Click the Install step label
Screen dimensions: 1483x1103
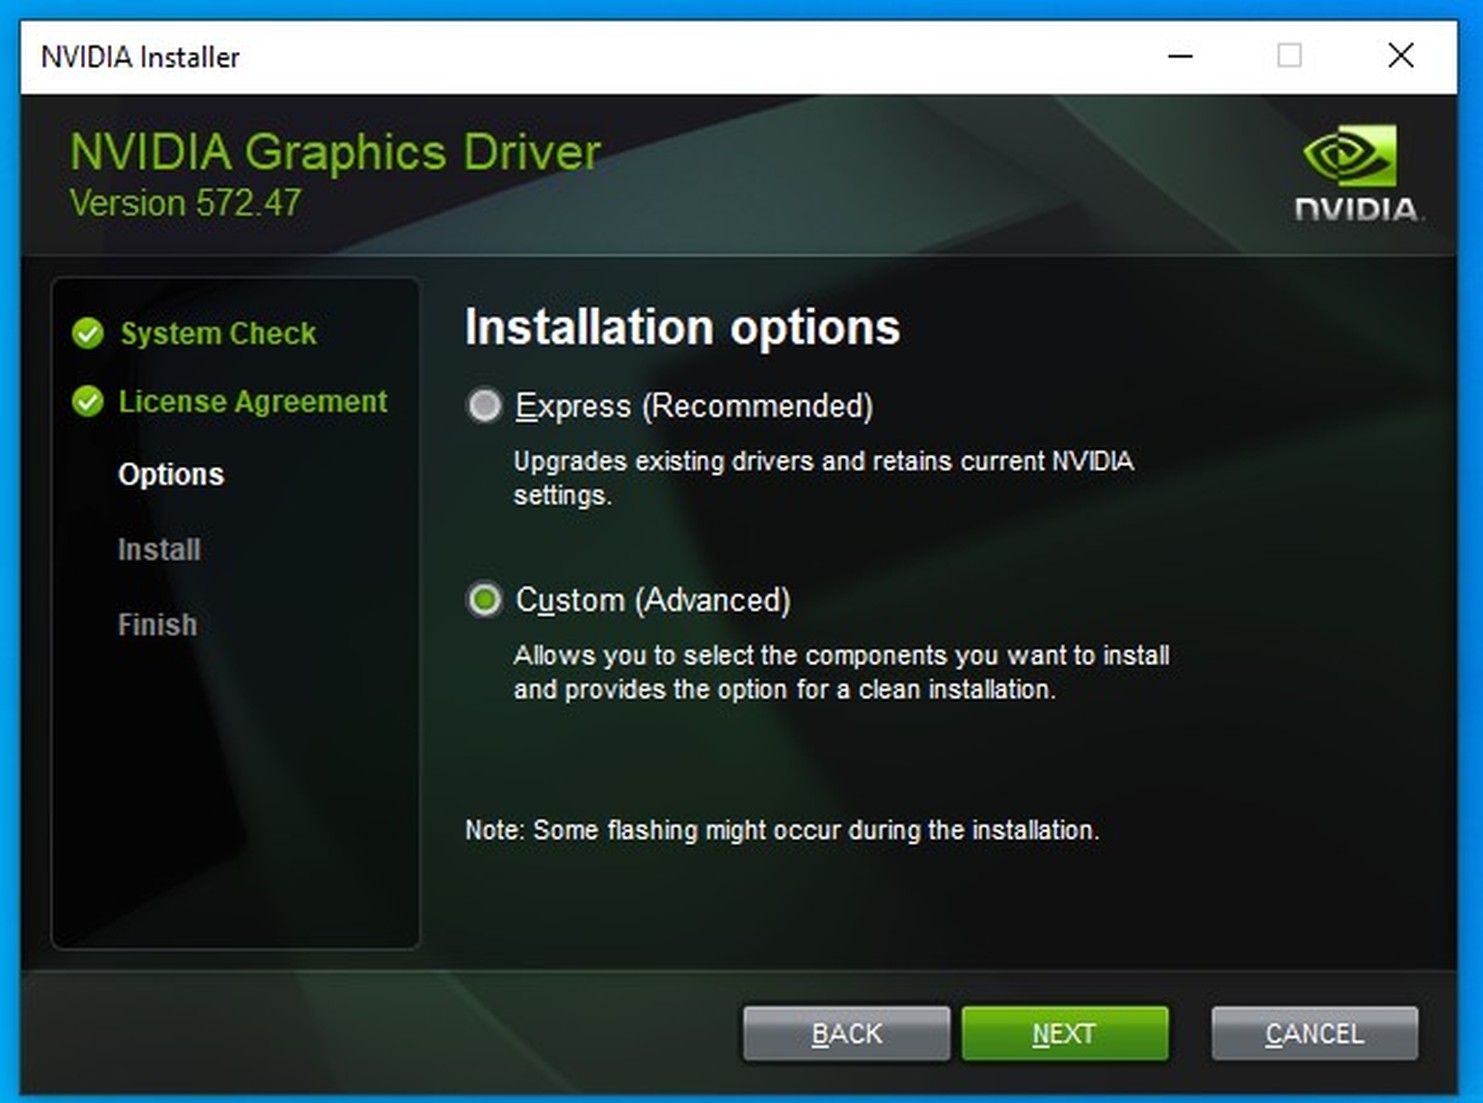(x=159, y=549)
